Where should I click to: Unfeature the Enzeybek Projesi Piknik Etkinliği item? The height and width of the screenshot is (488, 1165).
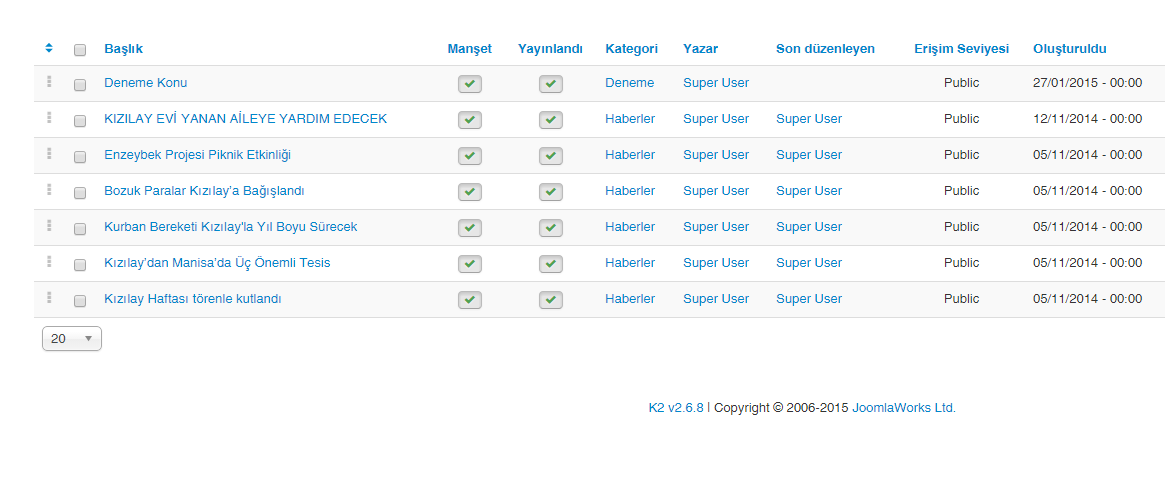(x=470, y=156)
